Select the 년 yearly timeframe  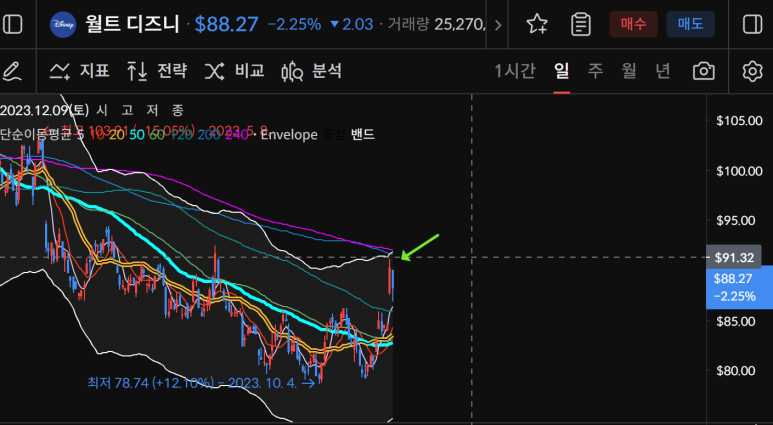point(663,71)
